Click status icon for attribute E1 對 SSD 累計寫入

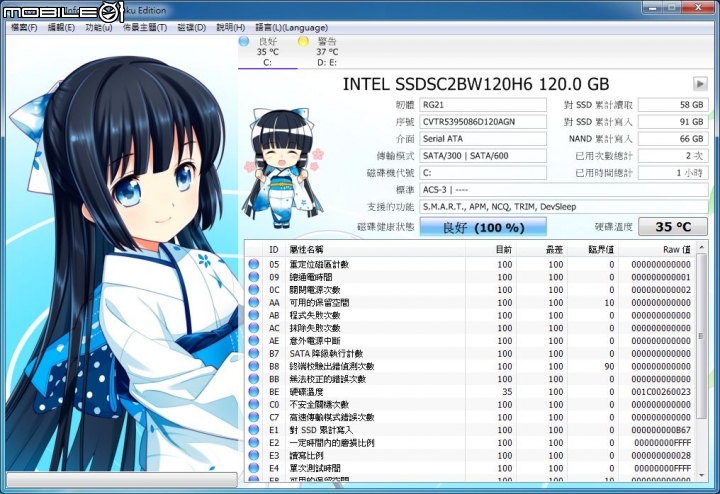click(x=253, y=430)
